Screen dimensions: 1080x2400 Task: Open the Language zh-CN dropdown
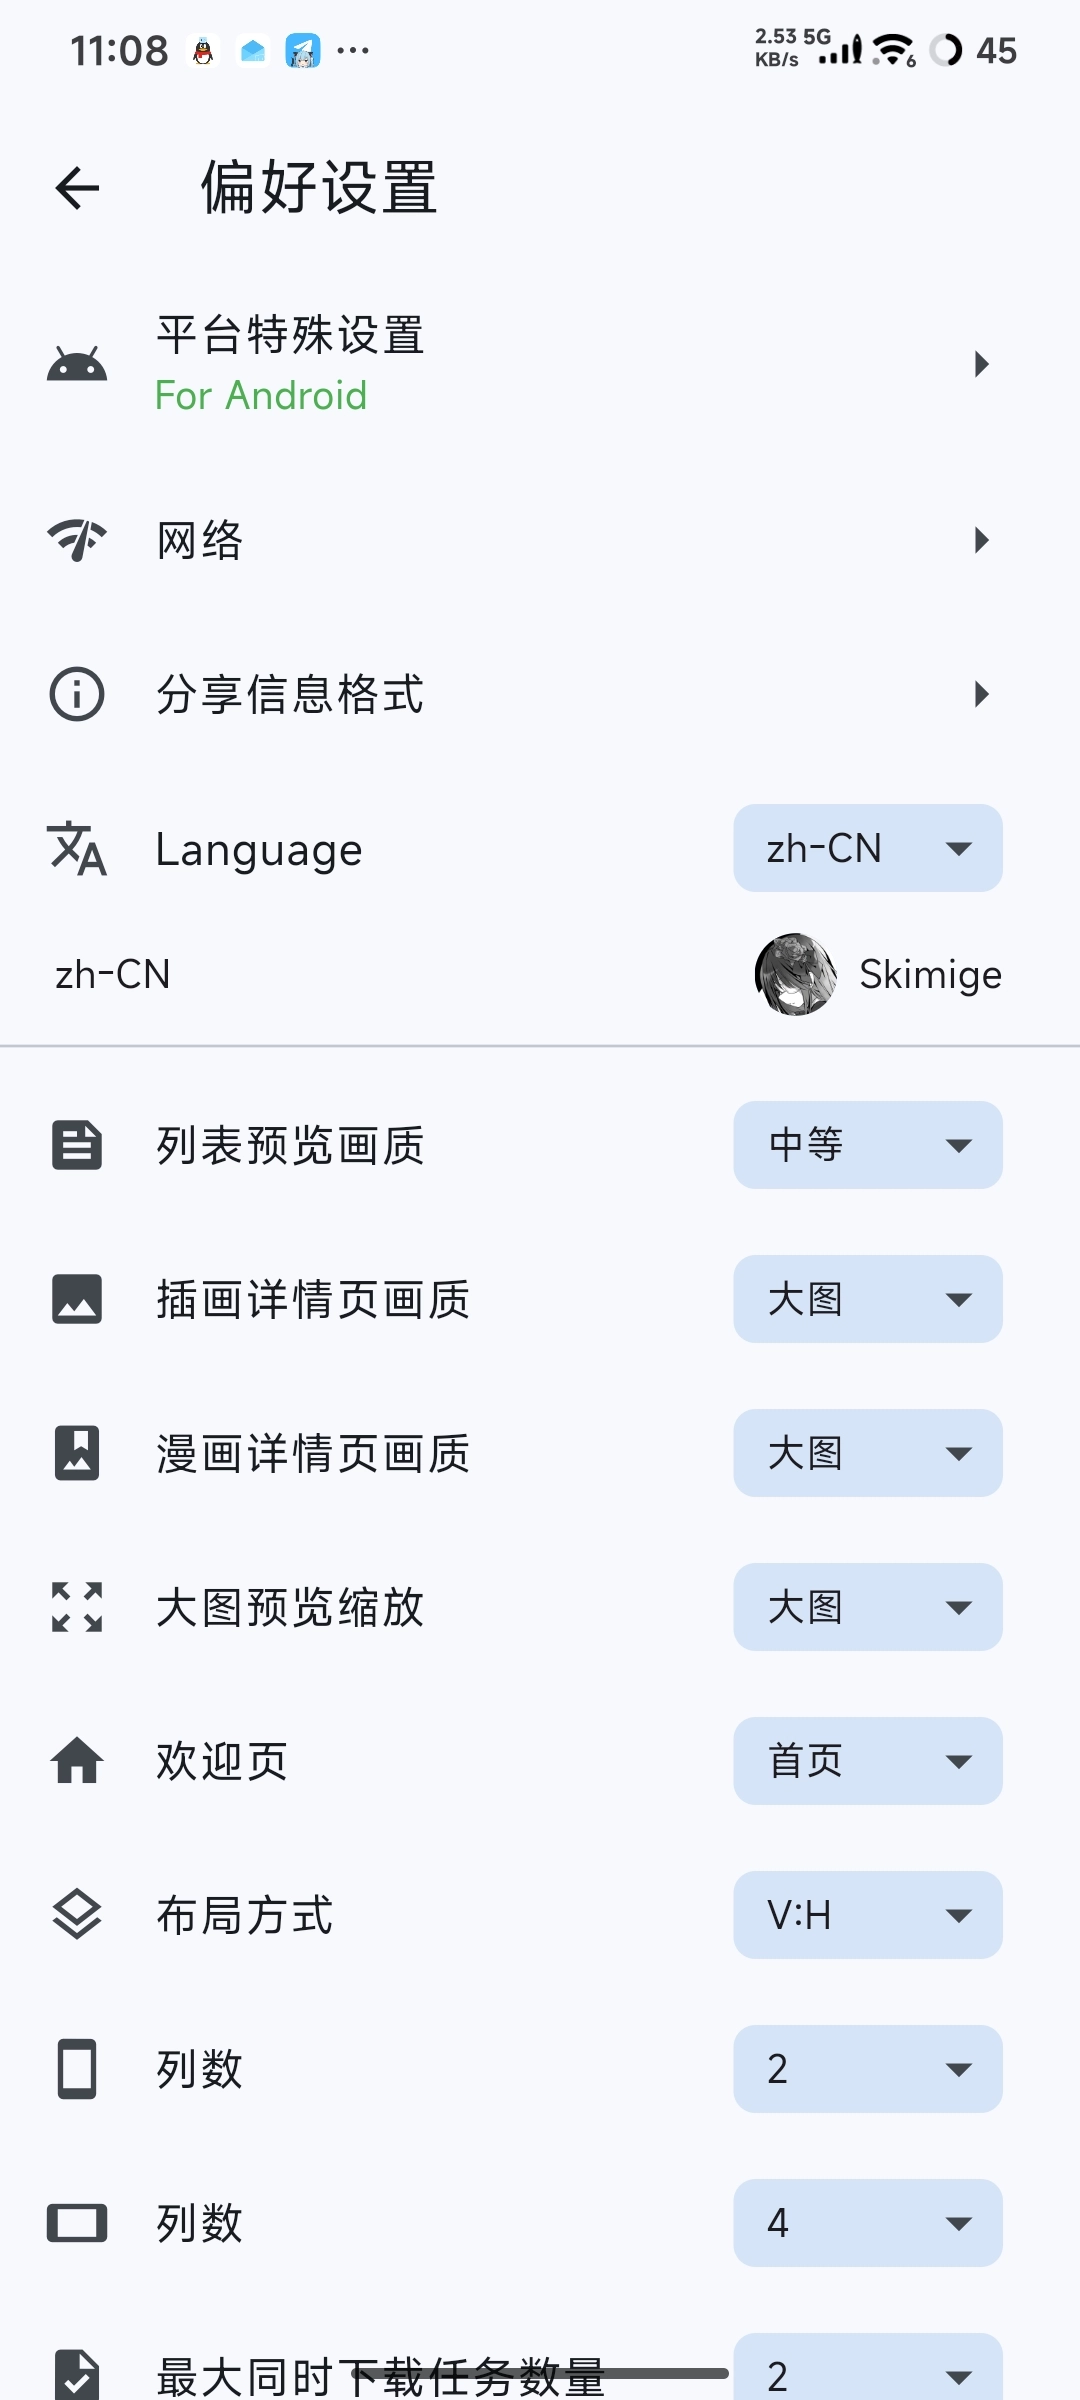pos(867,849)
